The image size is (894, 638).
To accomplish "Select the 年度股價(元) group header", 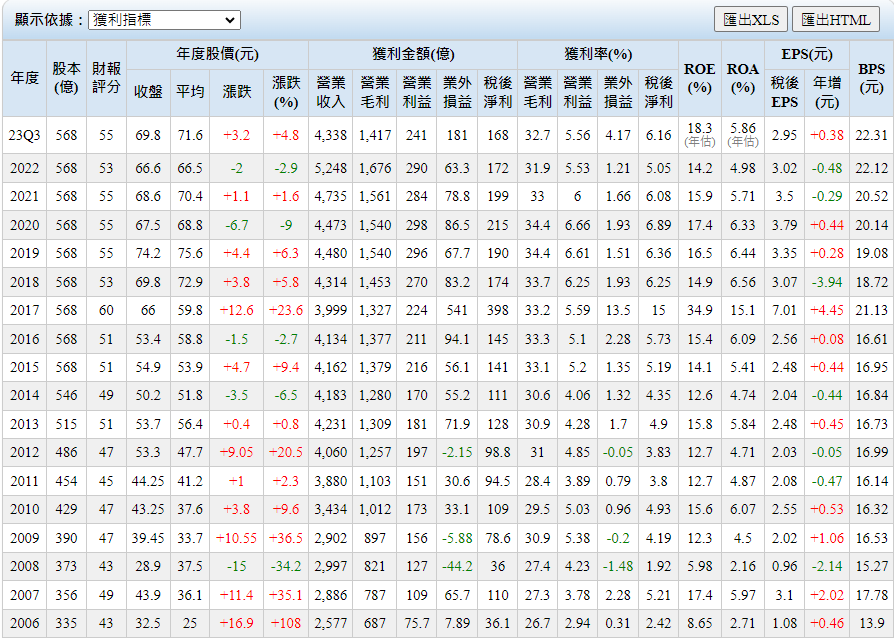I will tap(217, 54).
